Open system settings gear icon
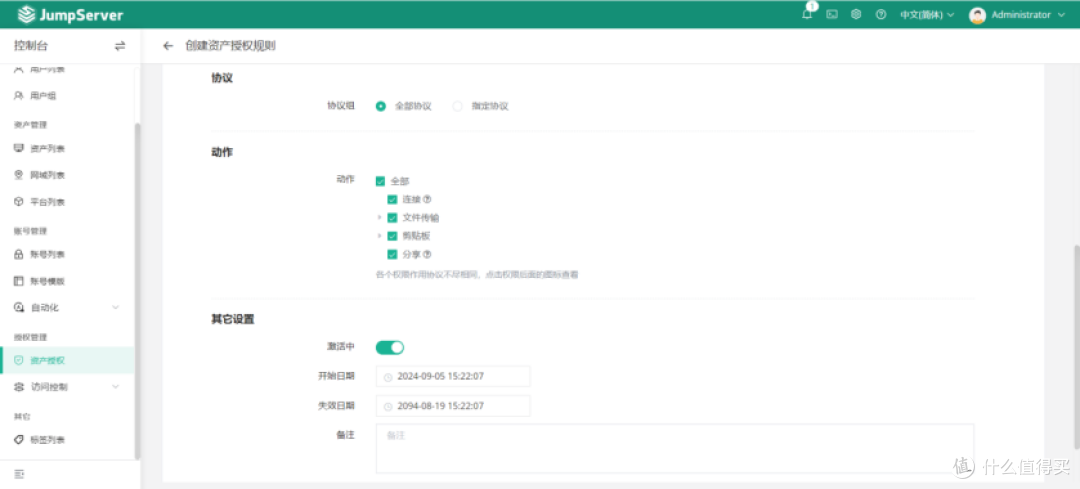This screenshot has width=1080, height=489. (x=856, y=14)
